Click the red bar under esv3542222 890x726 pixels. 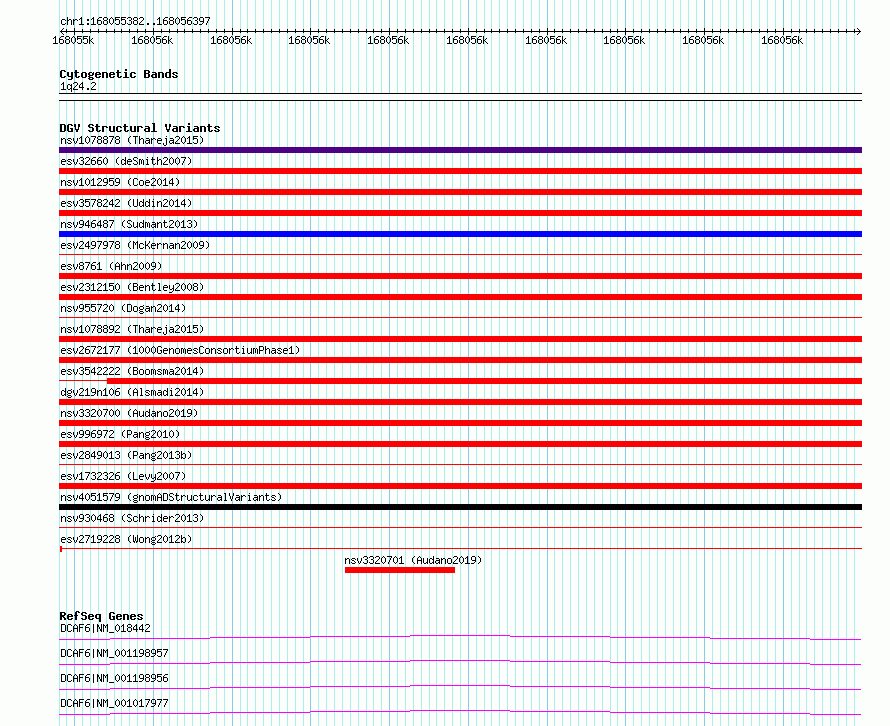pyautogui.click(x=484, y=381)
